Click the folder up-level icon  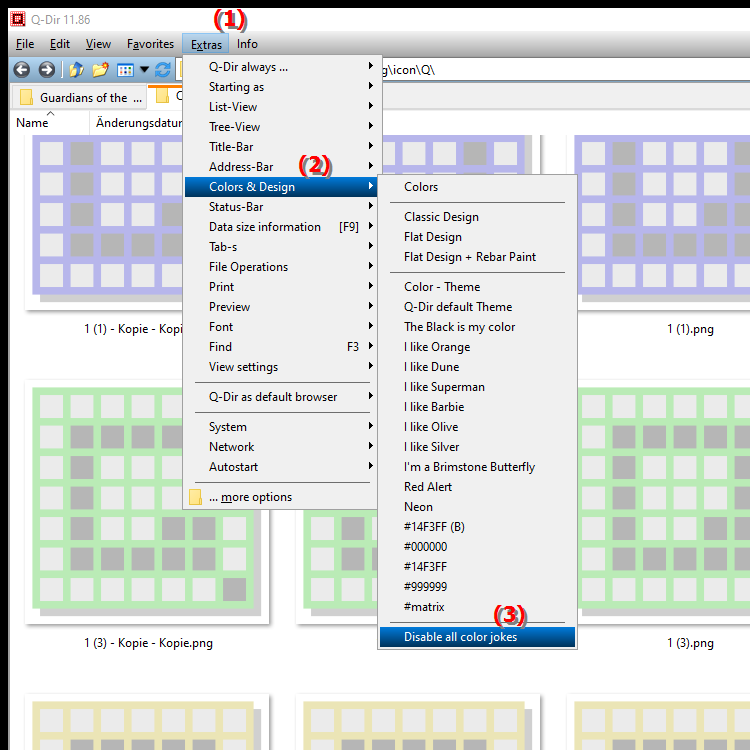[x=77, y=70]
